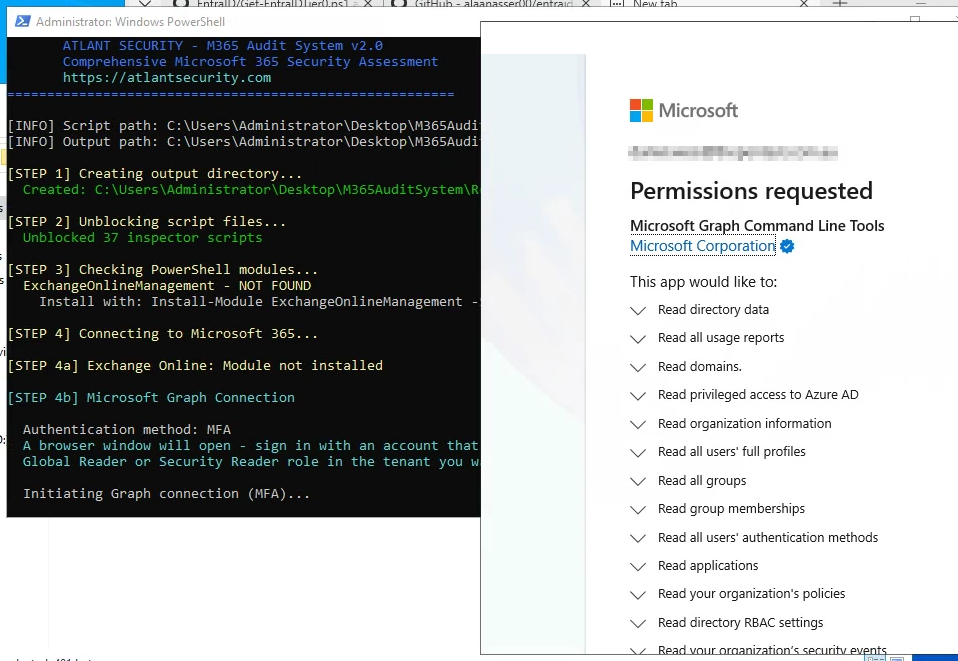The height and width of the screenshot is (661, 958).
Task: Click 'Read all usage reports' permission label
Action: [721, 338]
